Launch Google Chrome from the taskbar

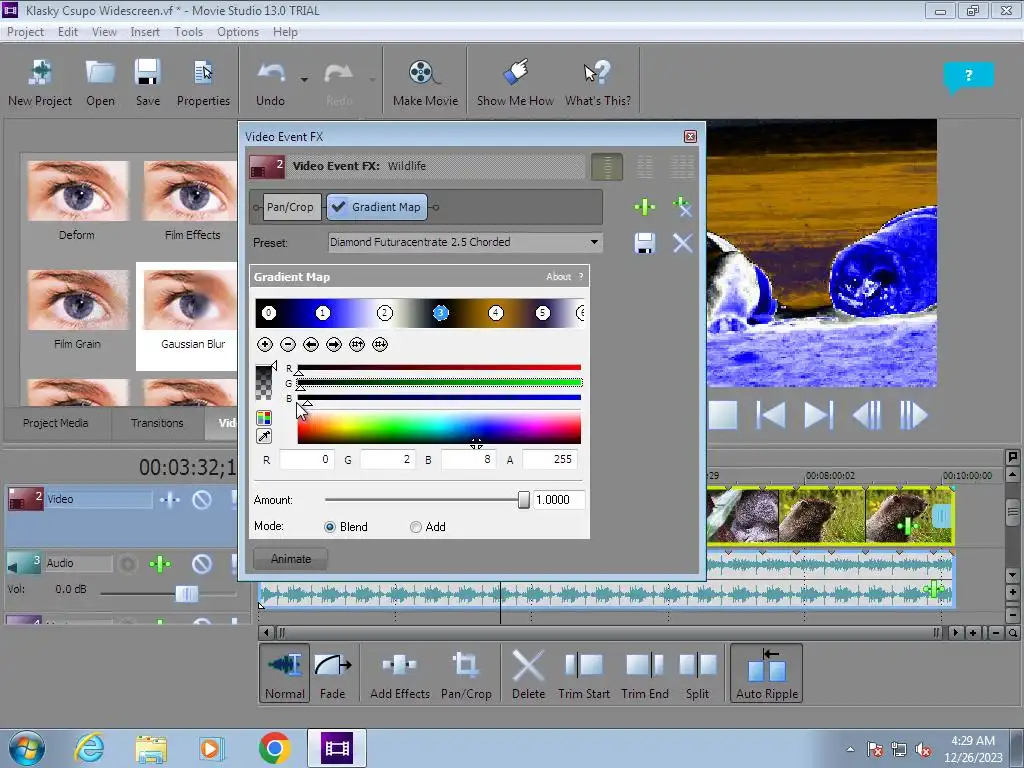pyautogui.click(x=274, y=748)
